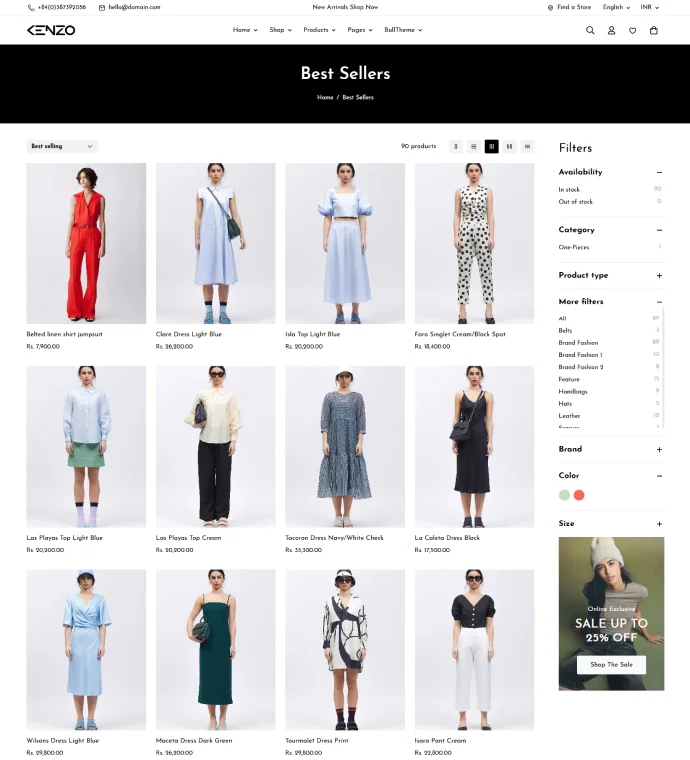
Task: Open Wilsons Dress Light Blue title
Action: click(x=63, y=741)
